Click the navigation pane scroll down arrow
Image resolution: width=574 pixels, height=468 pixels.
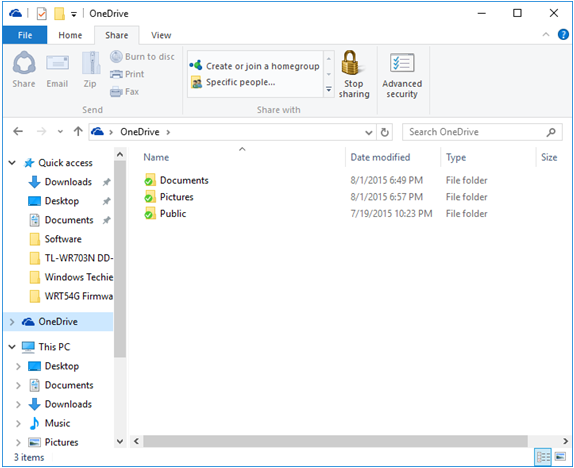tap(120, 441)
